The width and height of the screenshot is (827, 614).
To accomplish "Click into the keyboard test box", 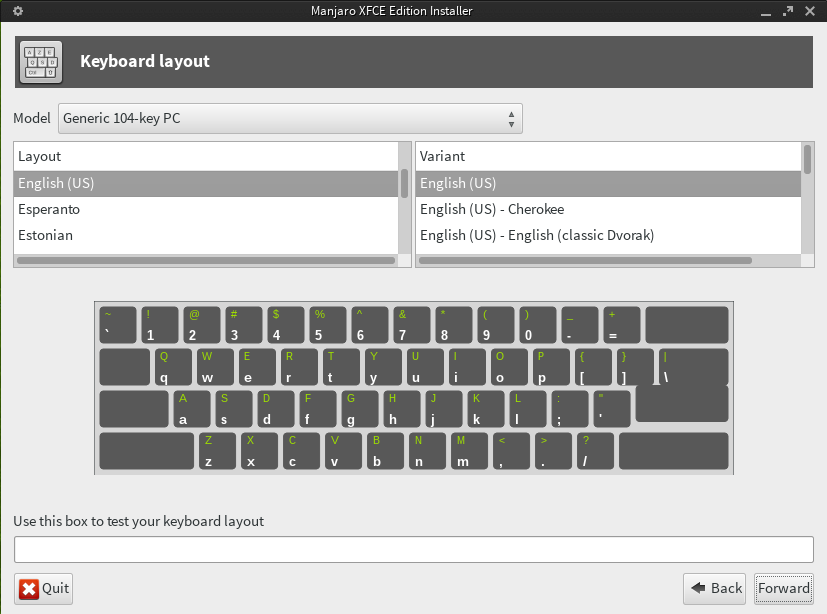I will 414,550.
